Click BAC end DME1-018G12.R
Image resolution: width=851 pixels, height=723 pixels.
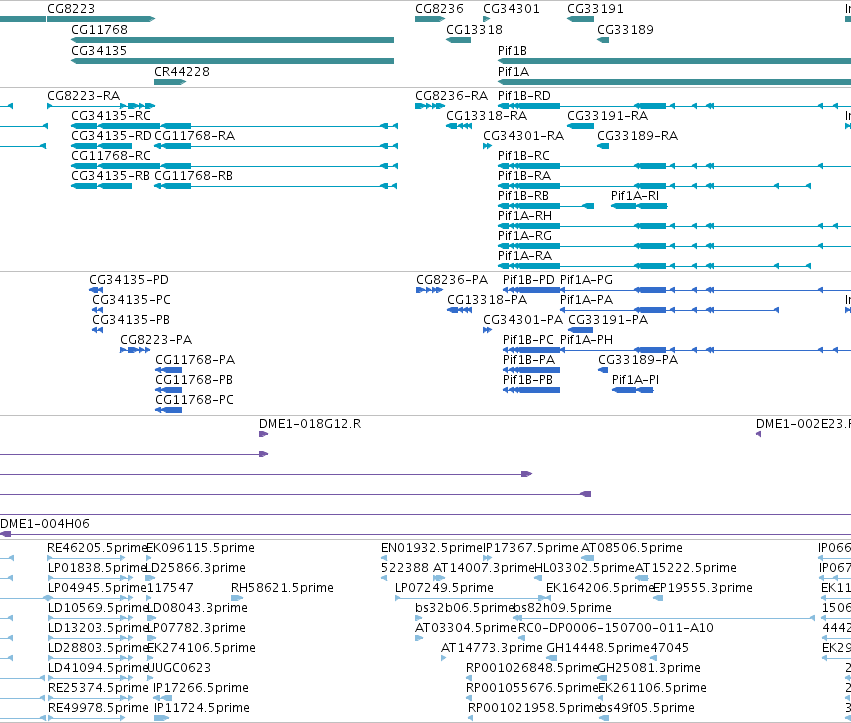(x=310, y=424)
